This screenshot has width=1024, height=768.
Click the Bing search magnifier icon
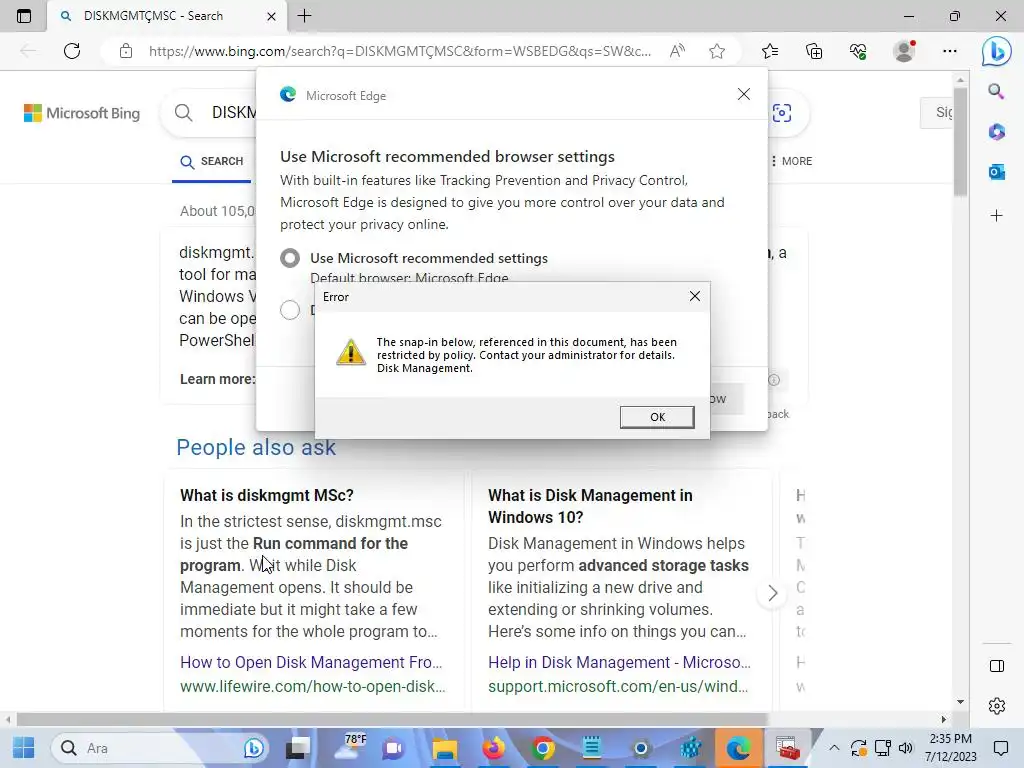coord(184,113)
